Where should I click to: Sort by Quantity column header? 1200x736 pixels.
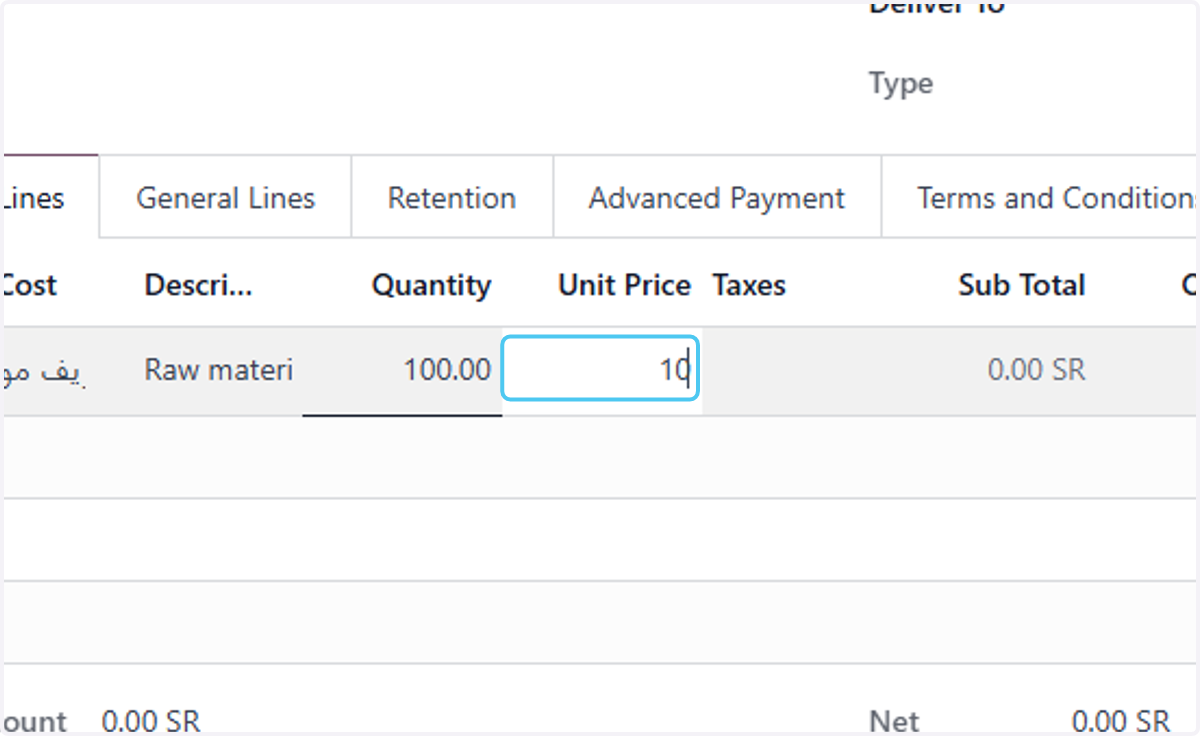[x=432, y=285]
